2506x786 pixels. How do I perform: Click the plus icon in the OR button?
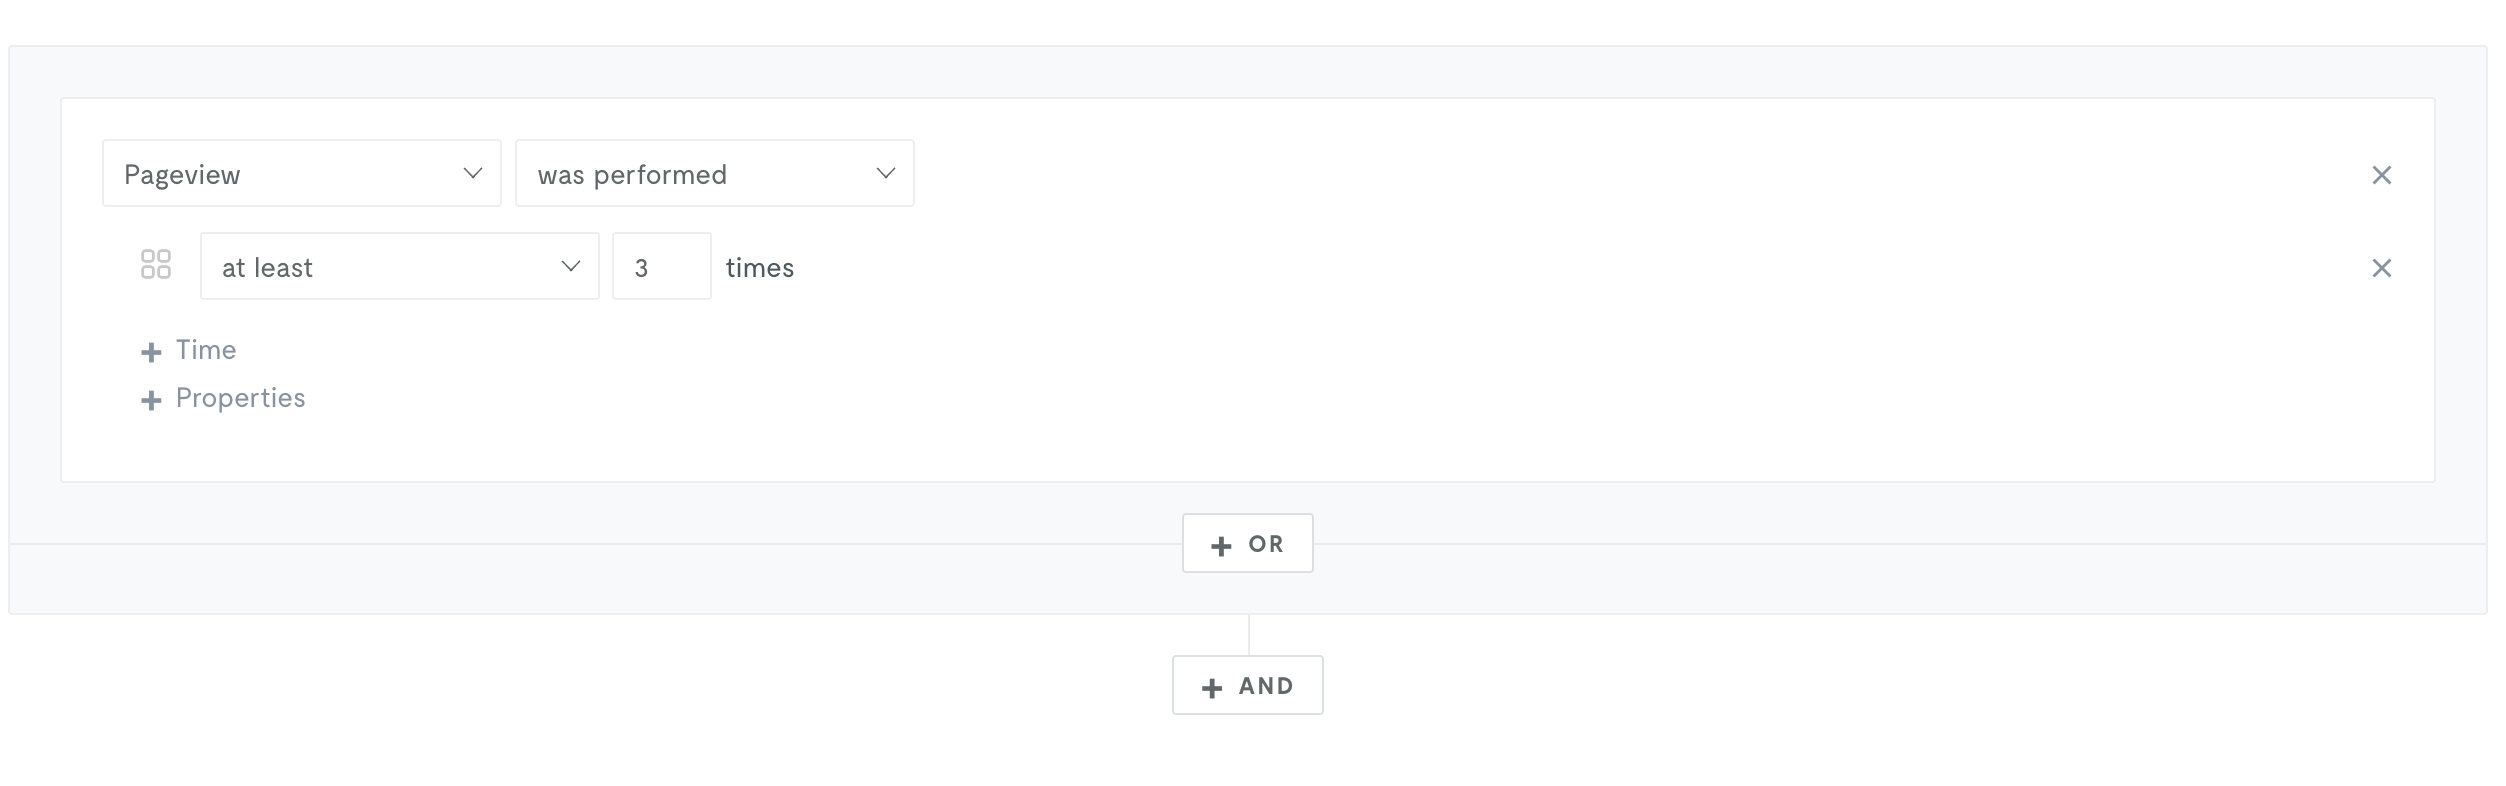[x=1221, y=546]
